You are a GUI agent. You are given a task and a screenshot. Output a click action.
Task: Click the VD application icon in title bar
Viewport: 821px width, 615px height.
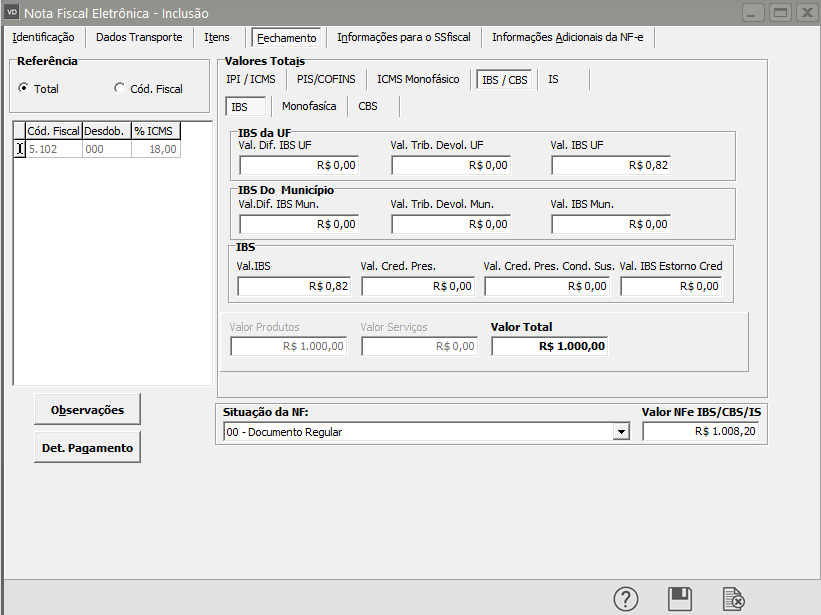12,11
